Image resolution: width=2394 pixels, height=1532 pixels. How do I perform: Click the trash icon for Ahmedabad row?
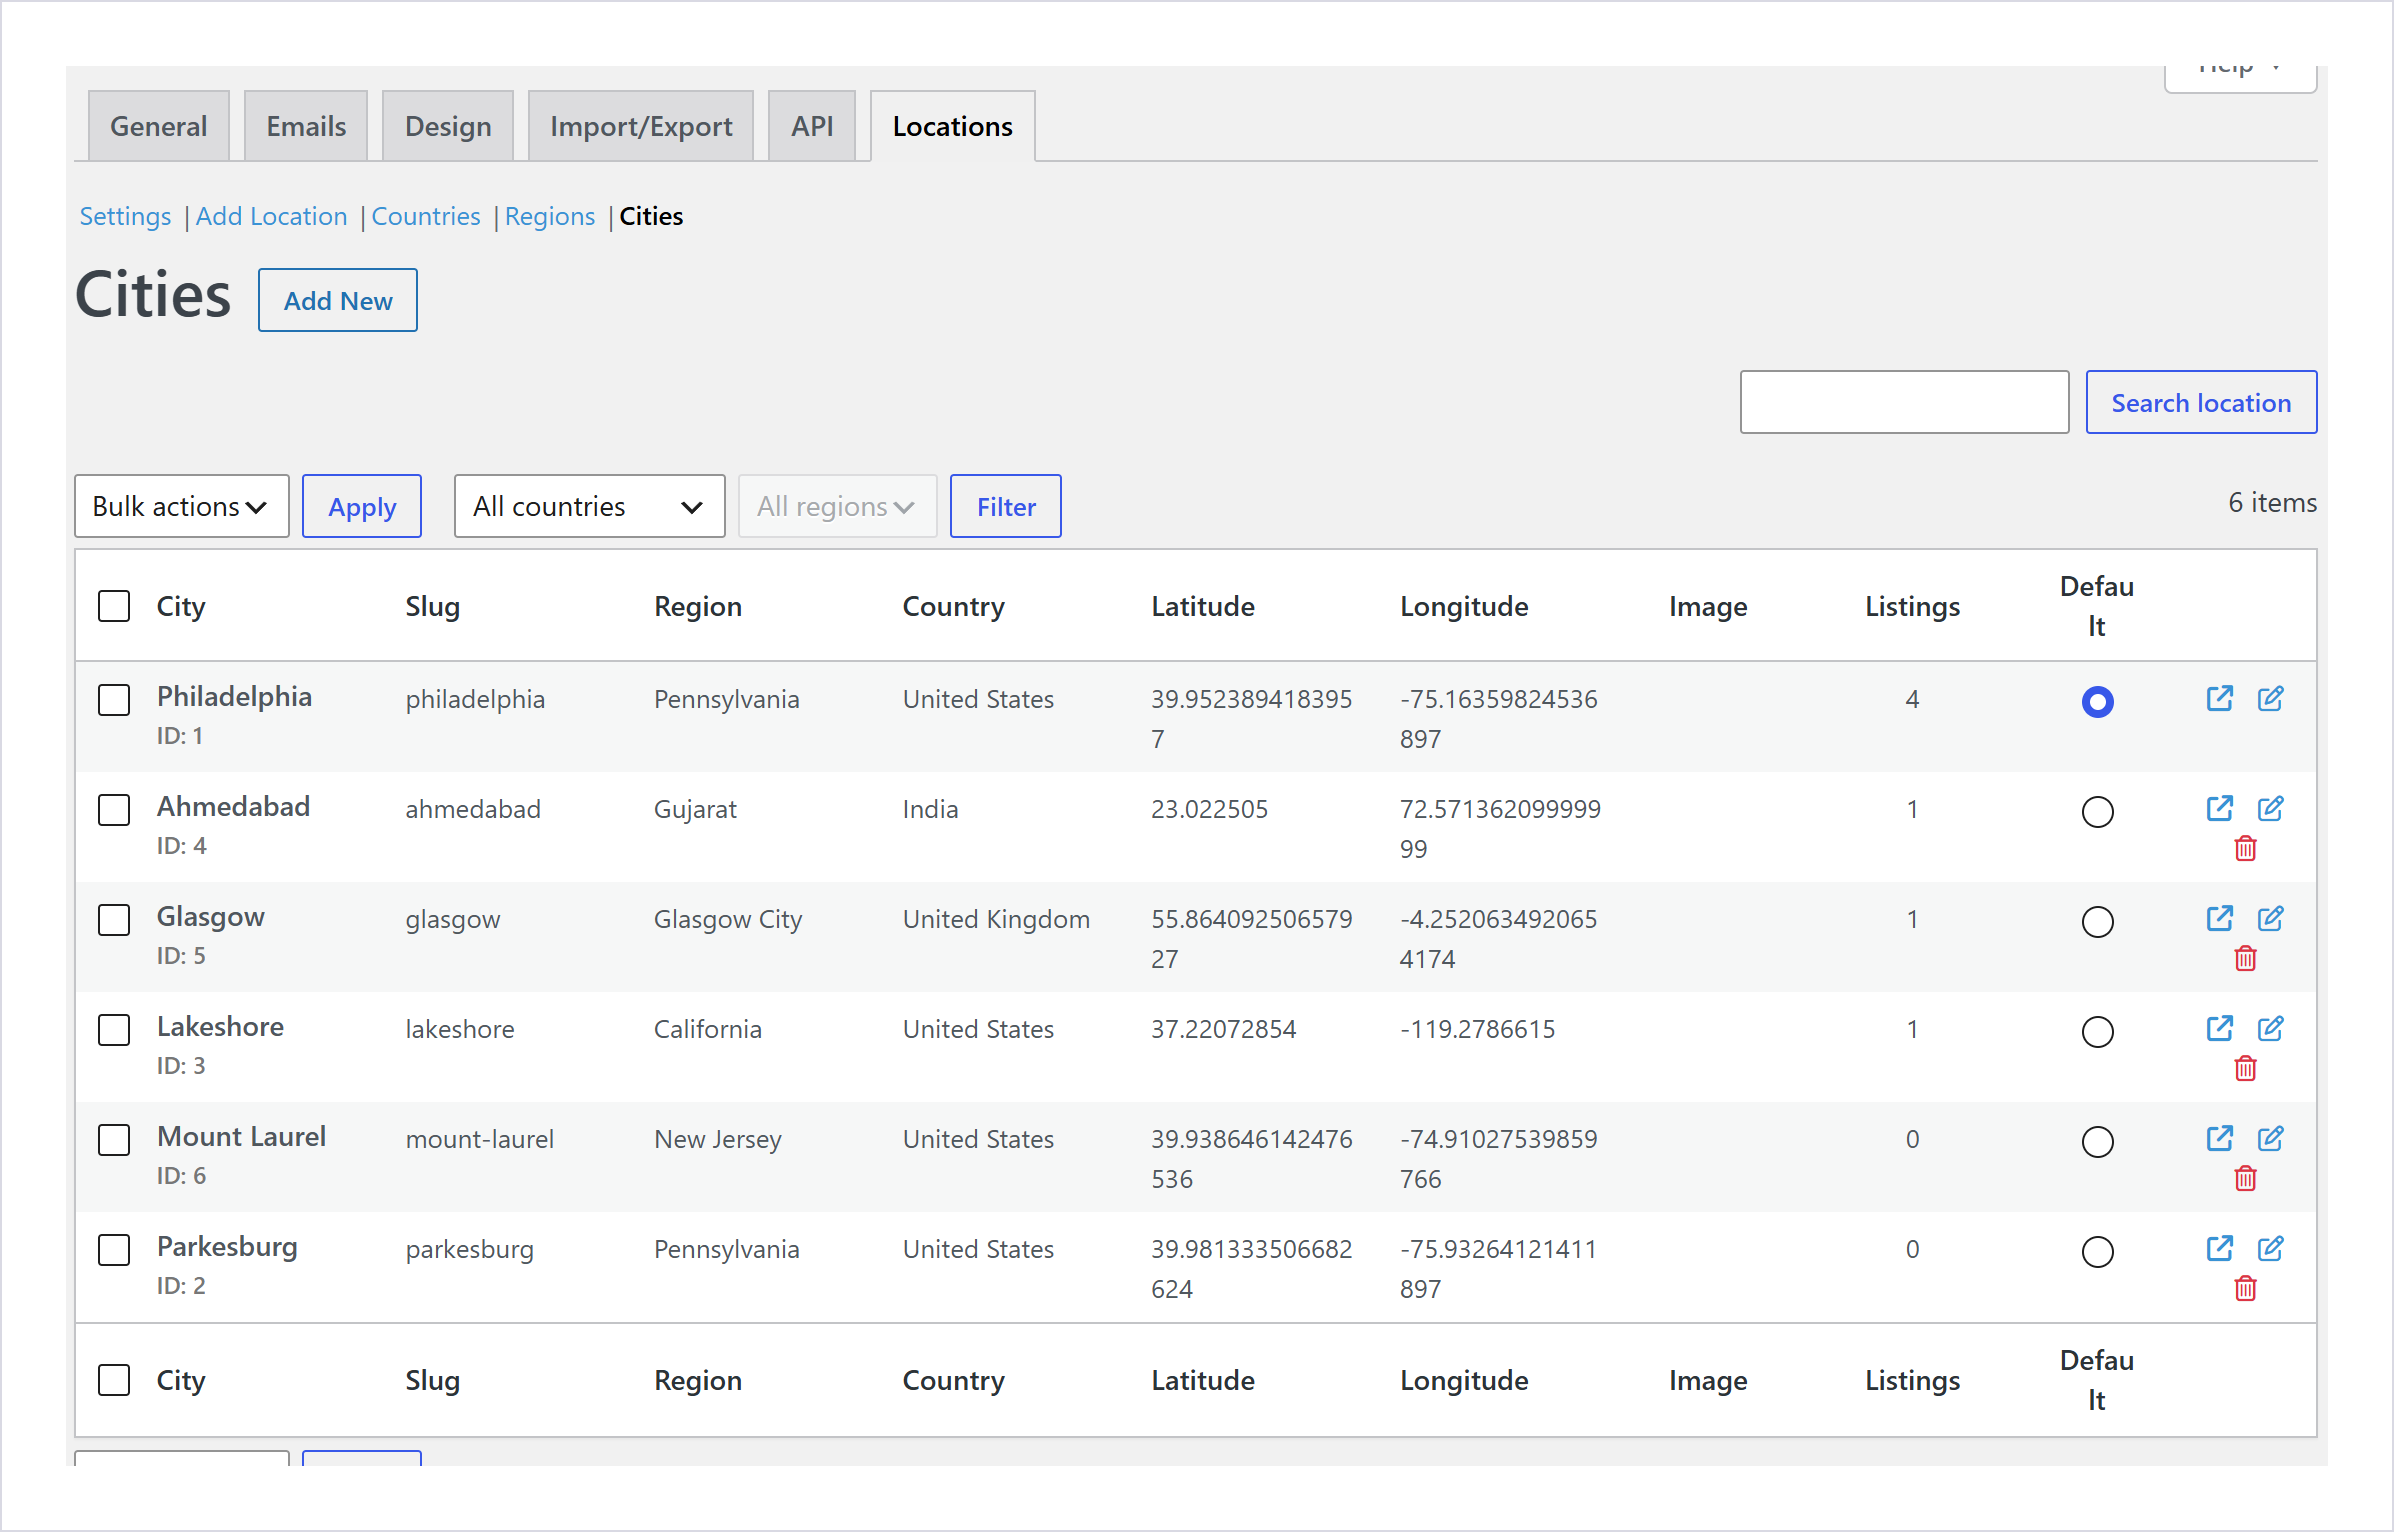click(x=2245, y=849)
